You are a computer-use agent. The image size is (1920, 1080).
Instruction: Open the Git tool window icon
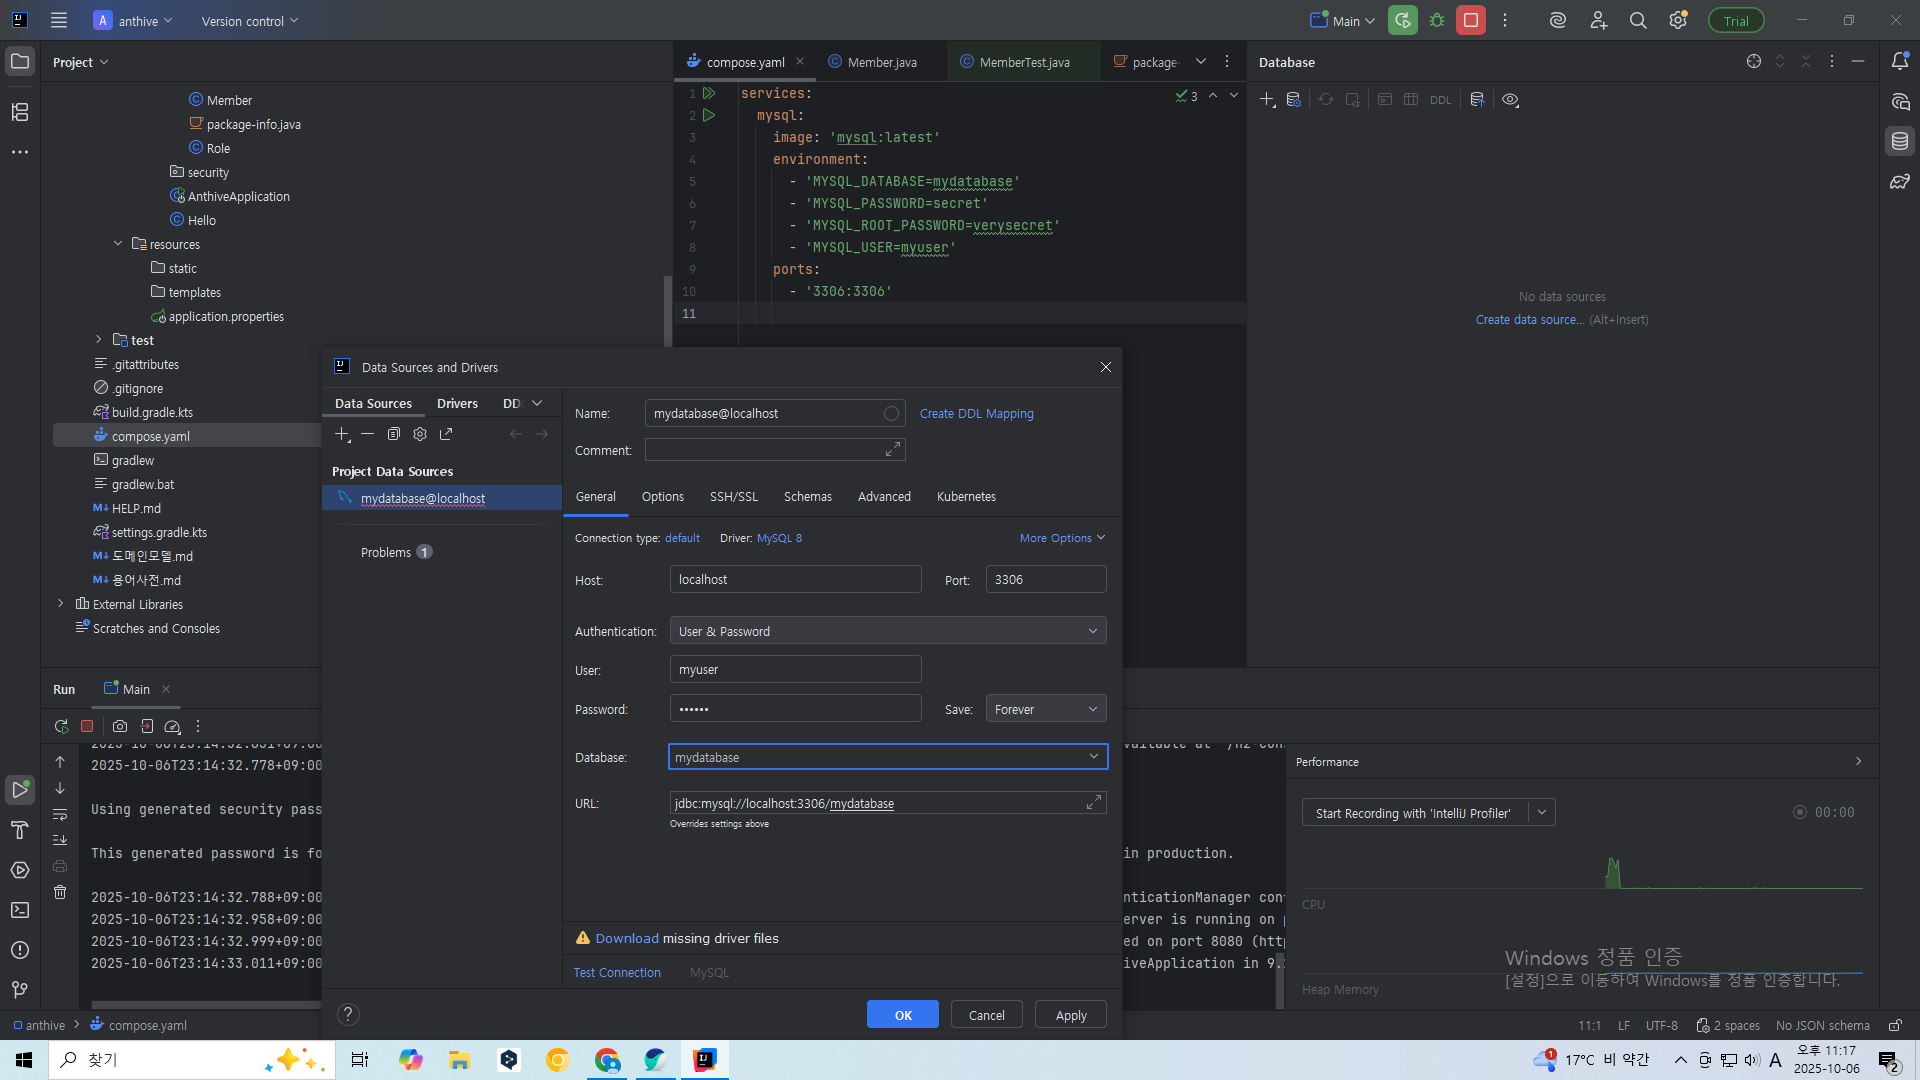(19, 990)
